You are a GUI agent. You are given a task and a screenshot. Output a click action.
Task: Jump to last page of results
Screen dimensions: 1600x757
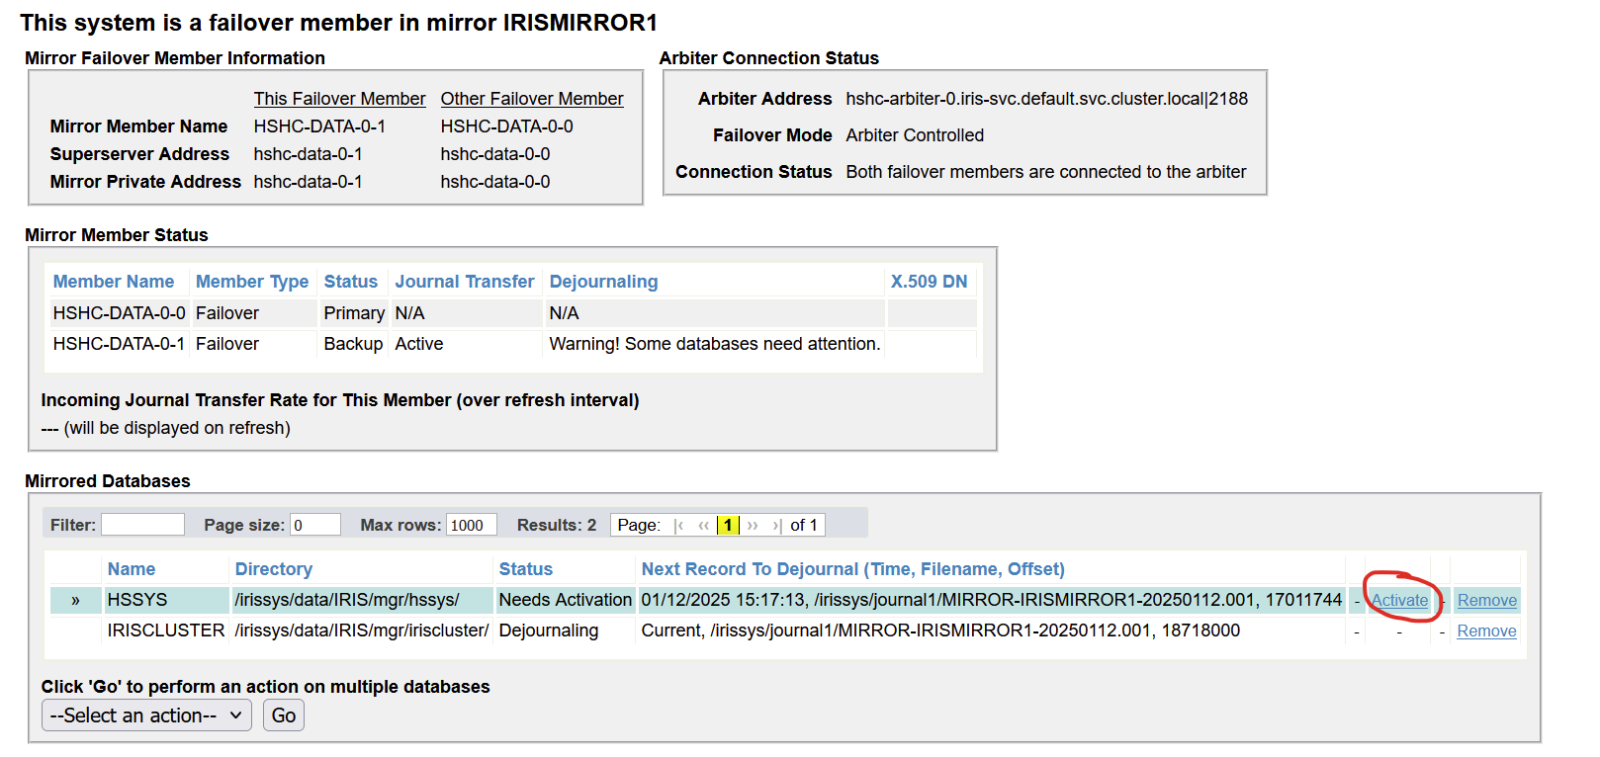[x=776, y=525]
